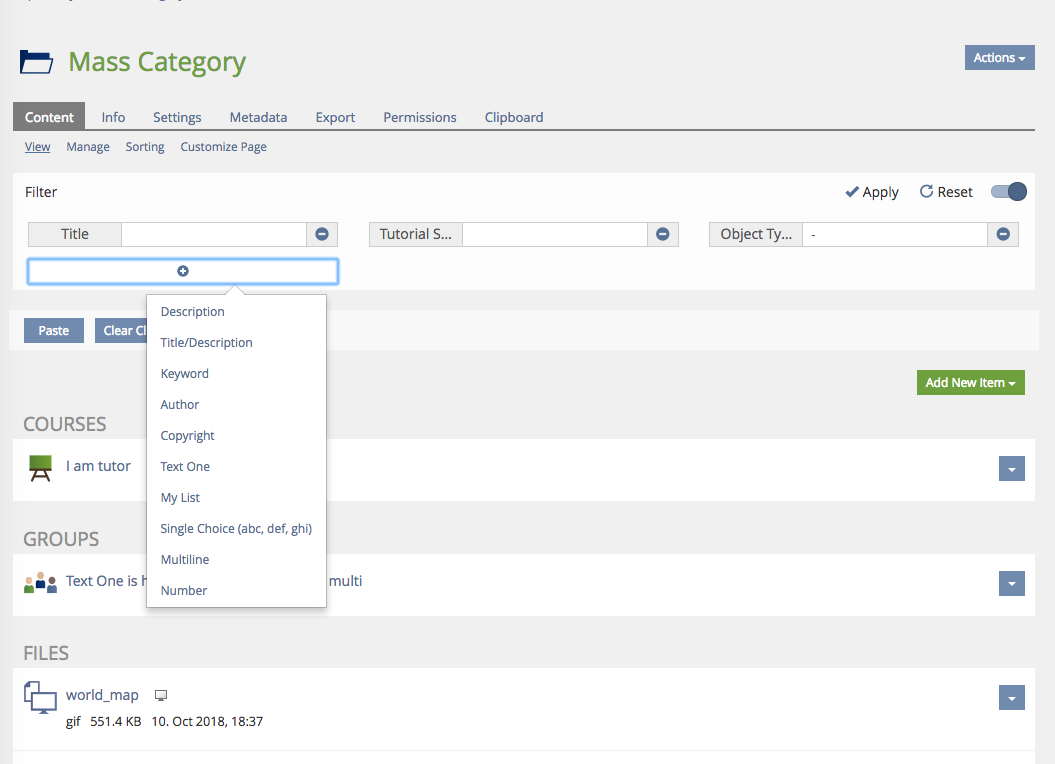Click the world_map file icon
This screenshot has width=1055, height=764.
pos(40,697)
